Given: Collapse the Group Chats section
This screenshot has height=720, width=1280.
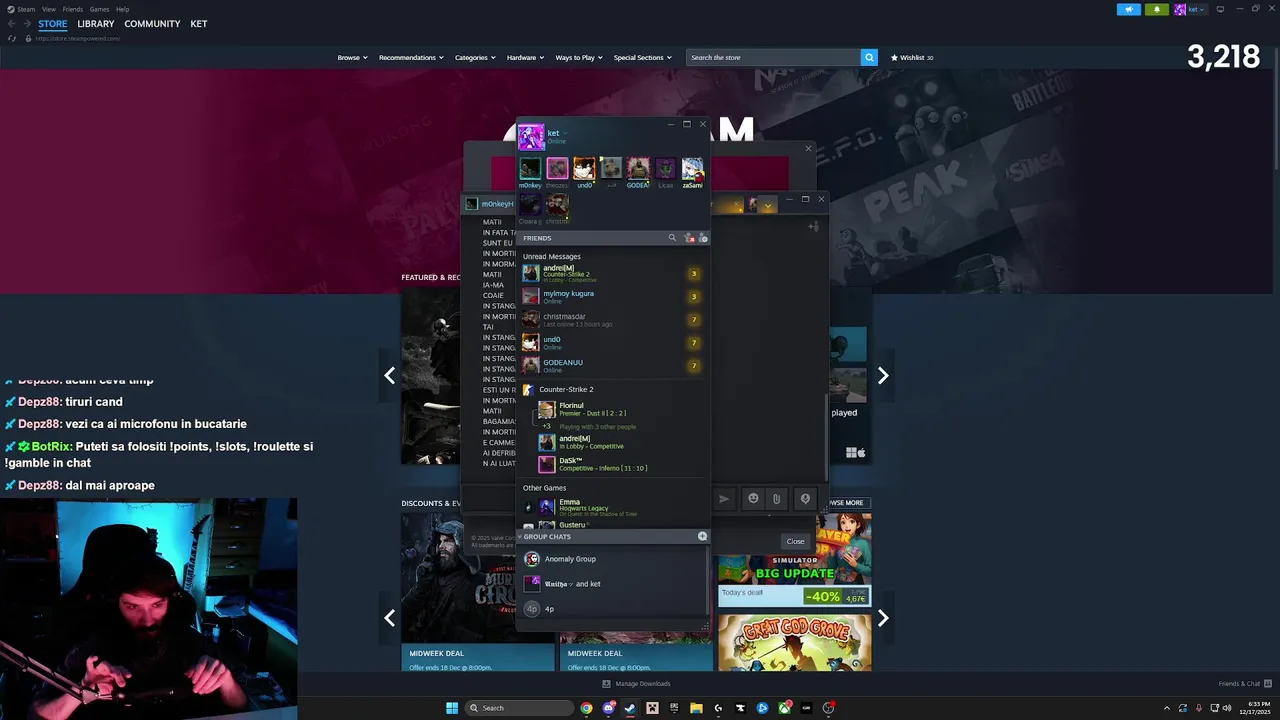Looking at the screenshot, I should (x=519, y=536).
